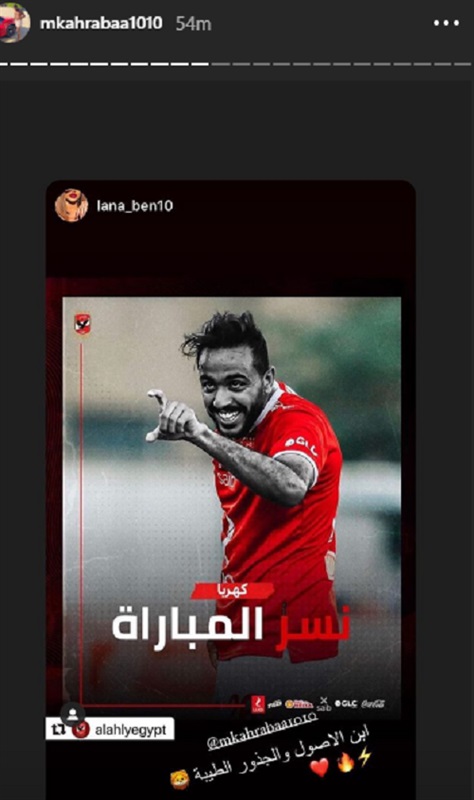Open lana_ben10 username in reshared post
Screen dimensions: 474x800
coord(135,206)
